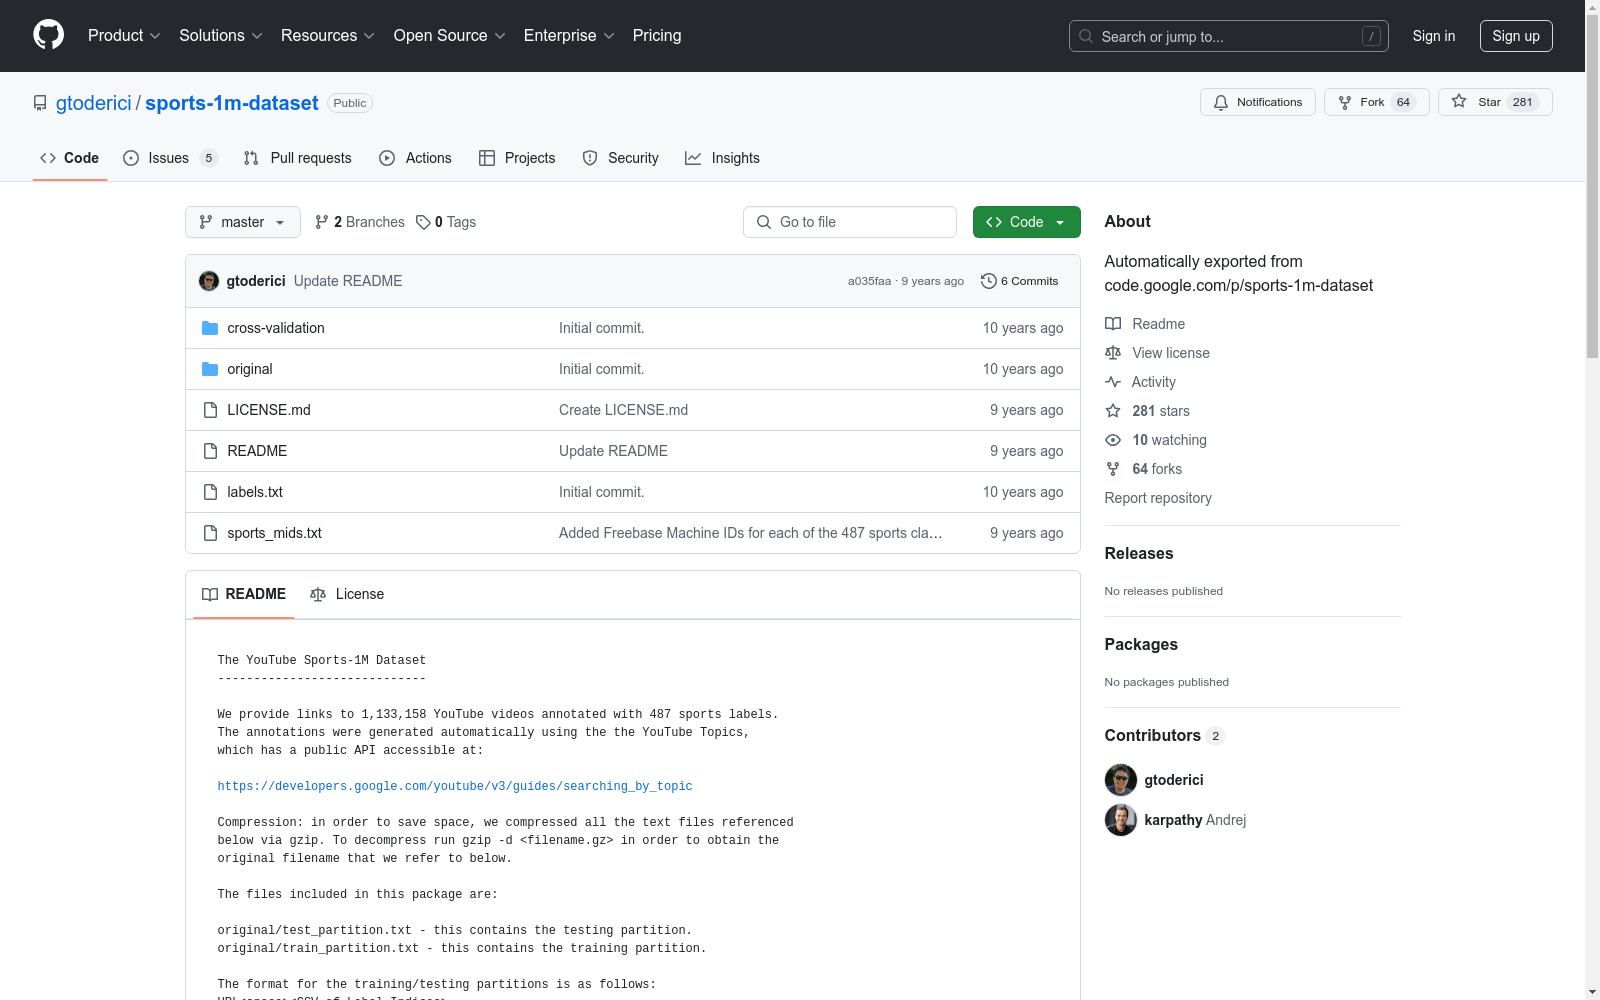The width and height of the screenshot is (1600, 1000).
Task: Click Report repository link
Action: [x=1158, y=498]
